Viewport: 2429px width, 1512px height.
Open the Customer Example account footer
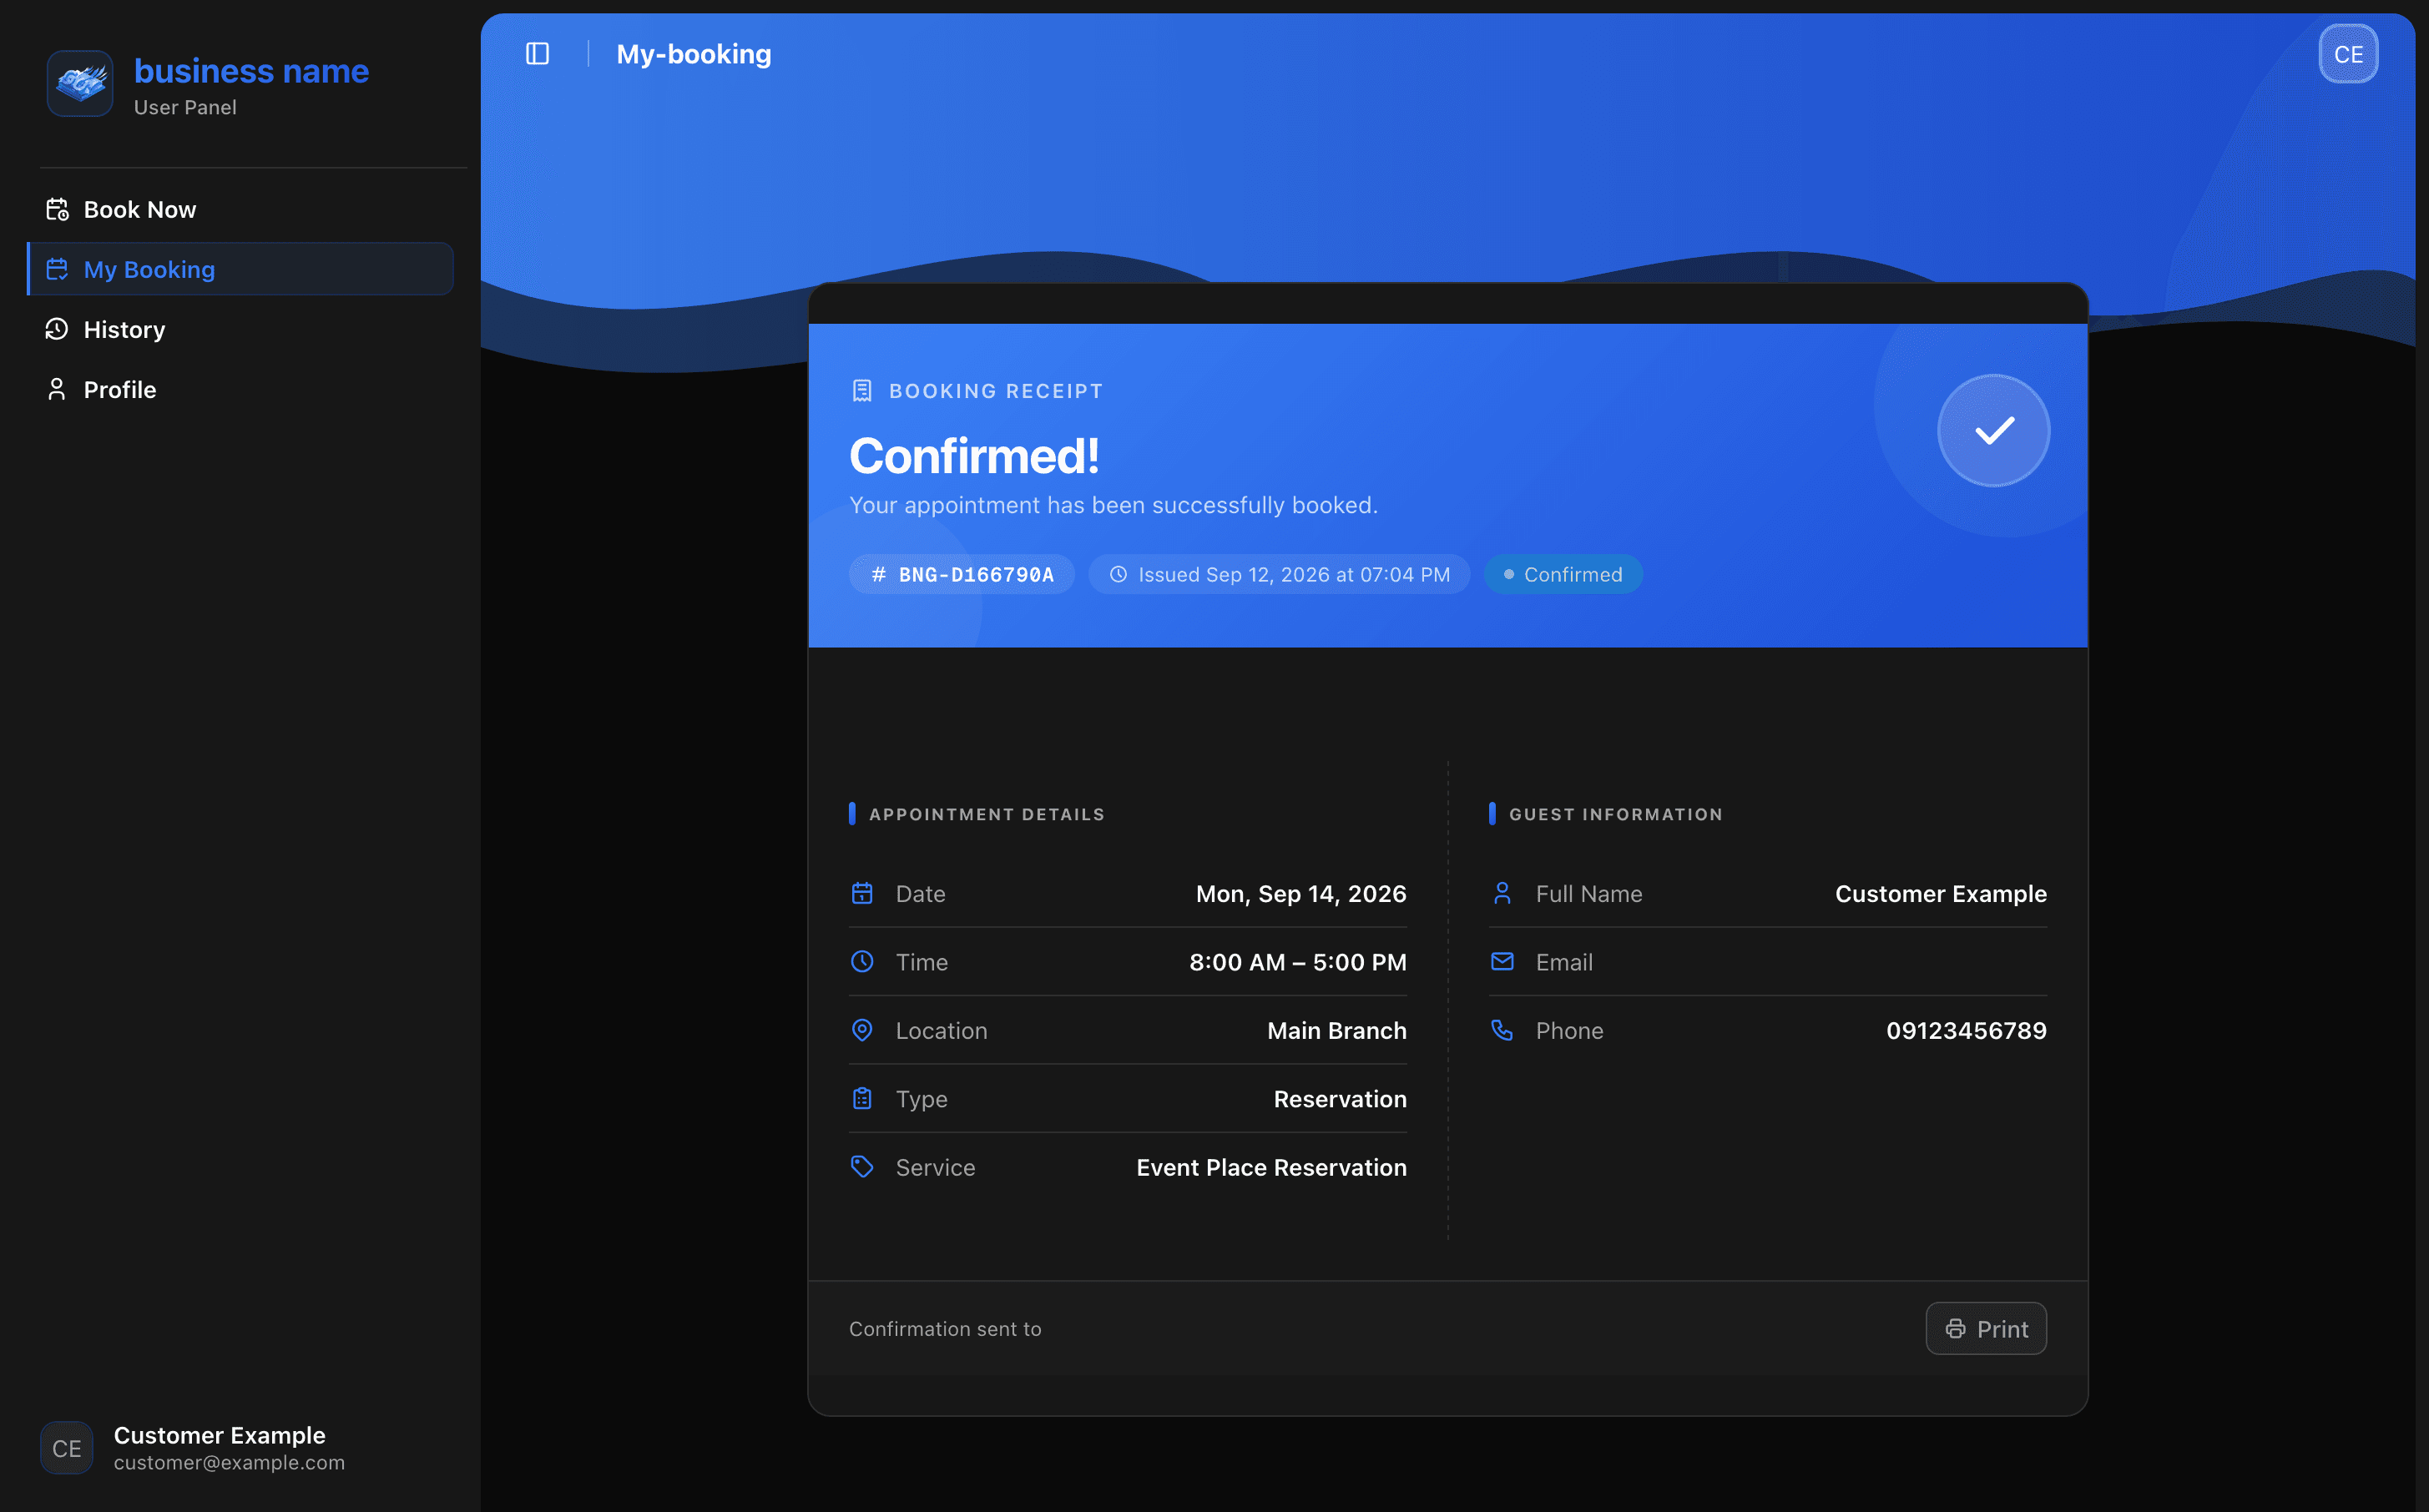pos(240,1448)
